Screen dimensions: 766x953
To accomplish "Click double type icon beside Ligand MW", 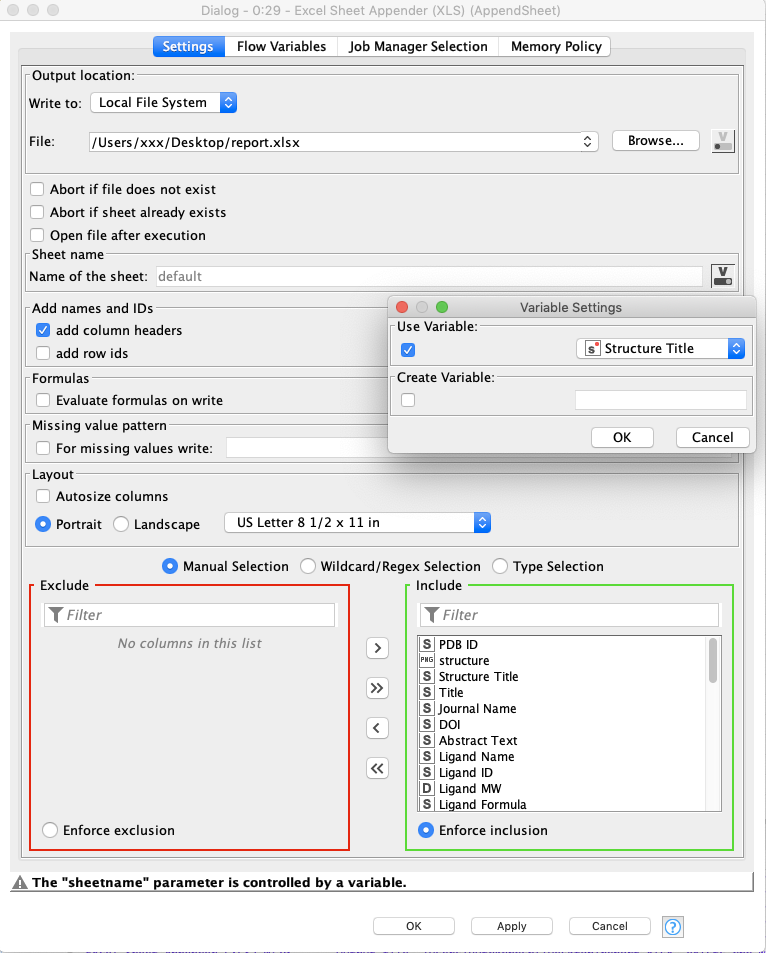I will [x=427, y=788].
